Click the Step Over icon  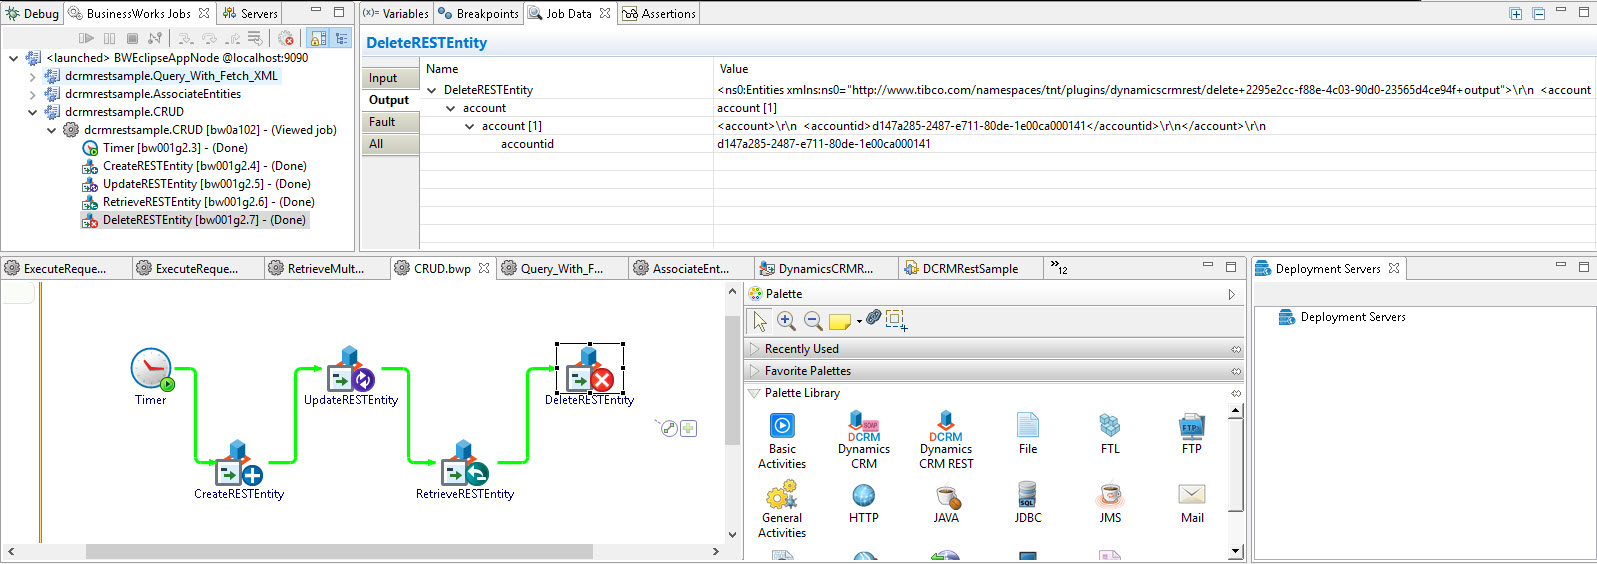click(209, 38)
